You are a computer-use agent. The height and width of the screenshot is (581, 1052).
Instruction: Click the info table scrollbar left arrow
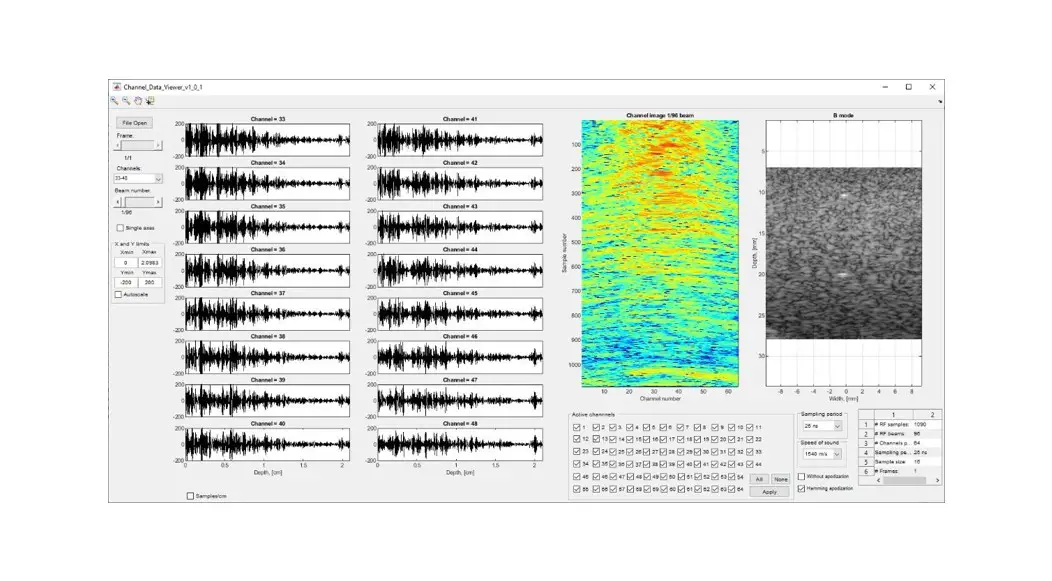(879, 480)
